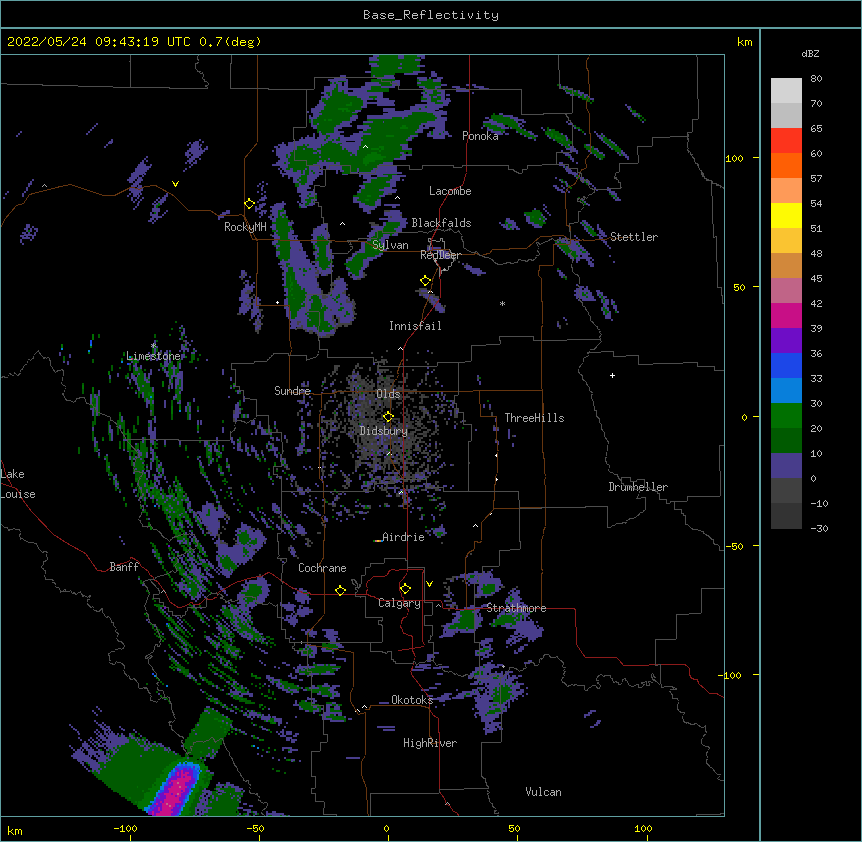Click the yellow diamond marker in Calgary
Viewport: 862px width, 842px height.
coord(405,589)
